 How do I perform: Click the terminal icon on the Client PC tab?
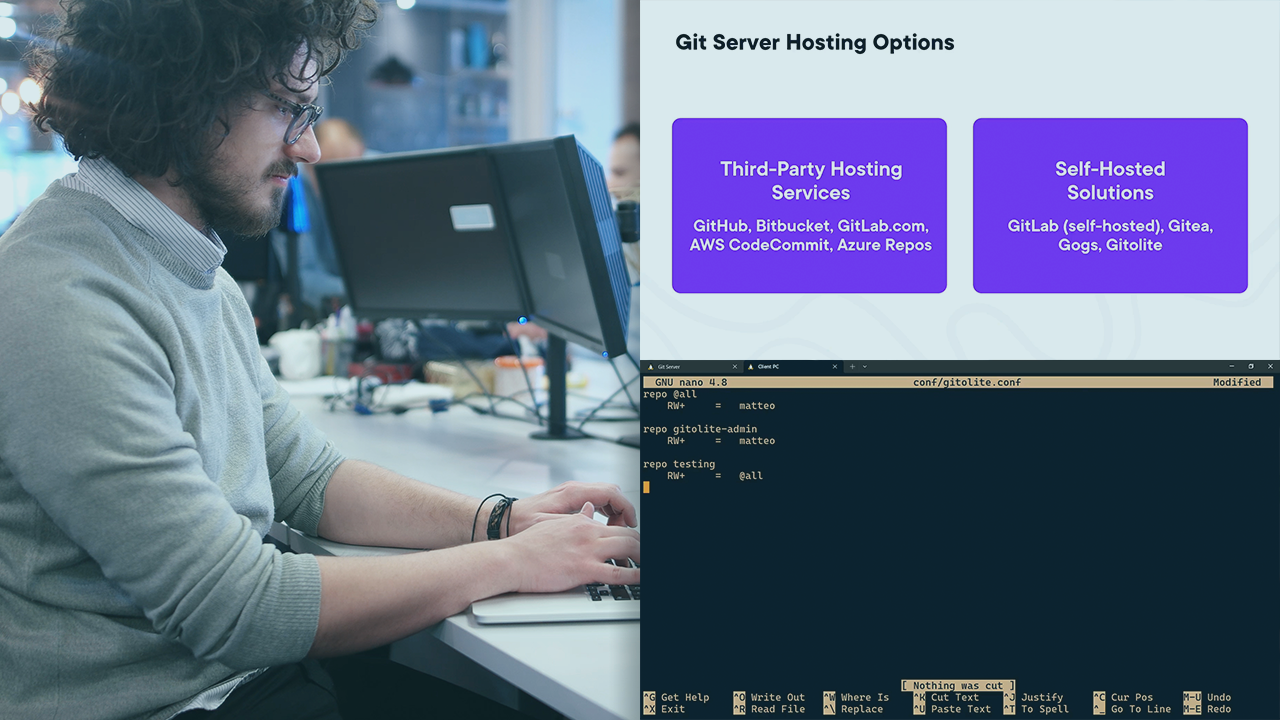point(751,367)
